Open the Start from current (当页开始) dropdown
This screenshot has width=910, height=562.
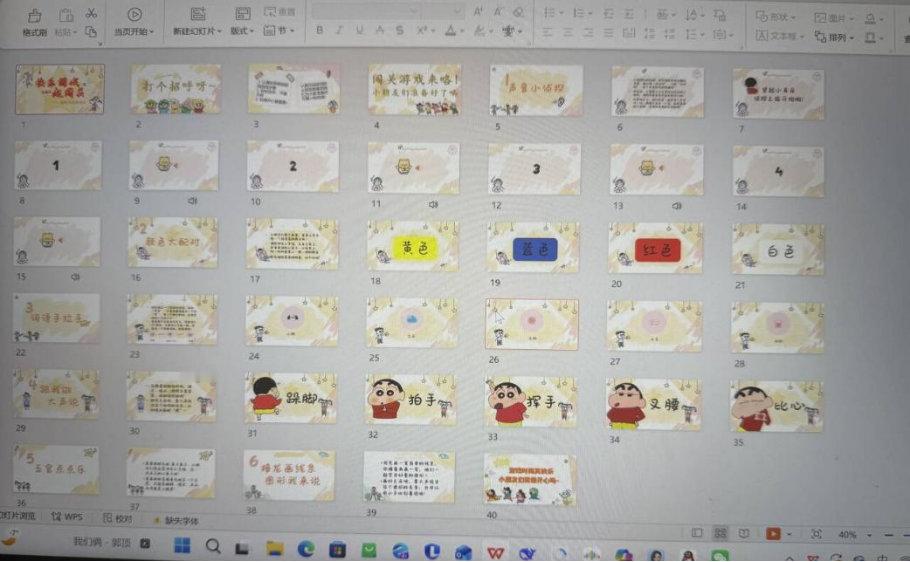[135, 31]
